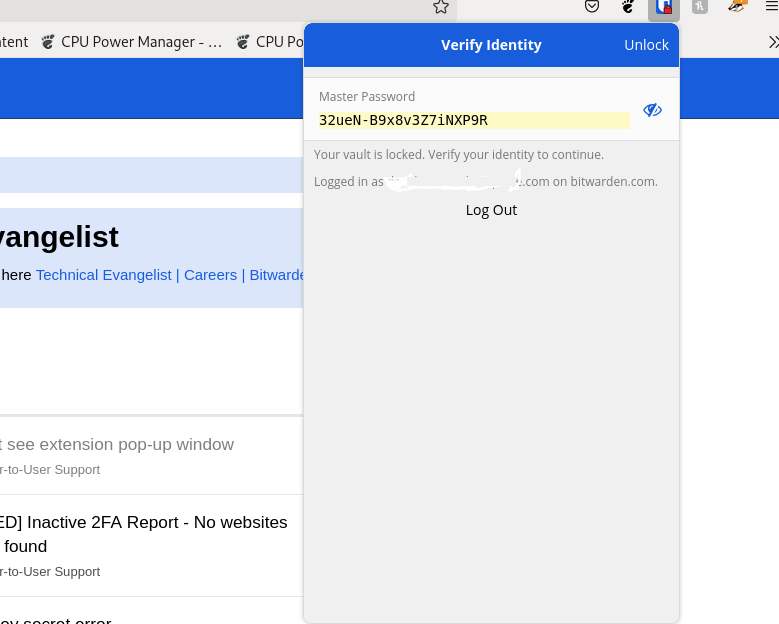Click User-to-User Support under pop-up window topic
779x624 pixels.
[x=50, y=469]
